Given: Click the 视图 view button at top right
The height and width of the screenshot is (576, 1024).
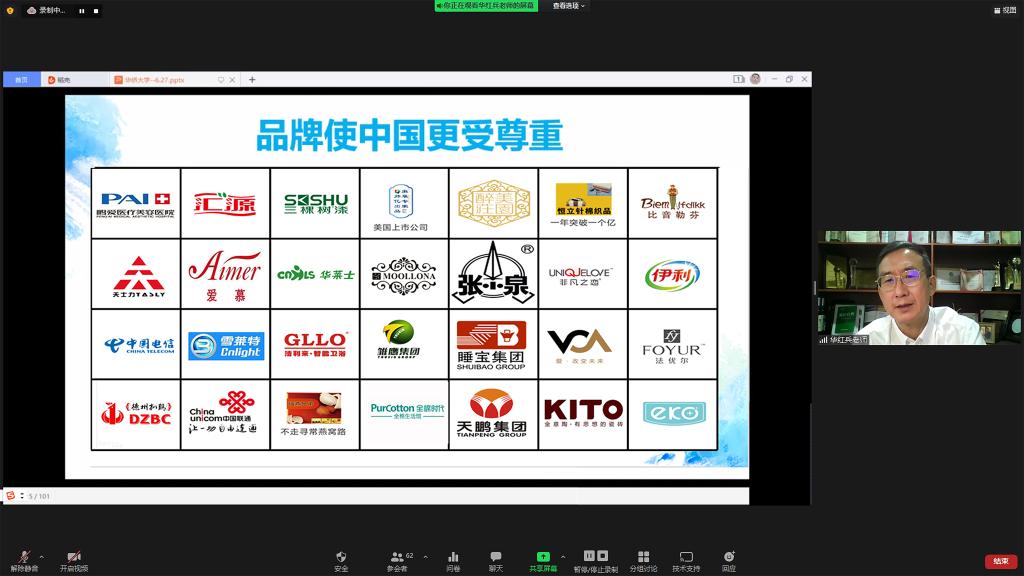Looking at the screenshot, I should coord(1004,10).
